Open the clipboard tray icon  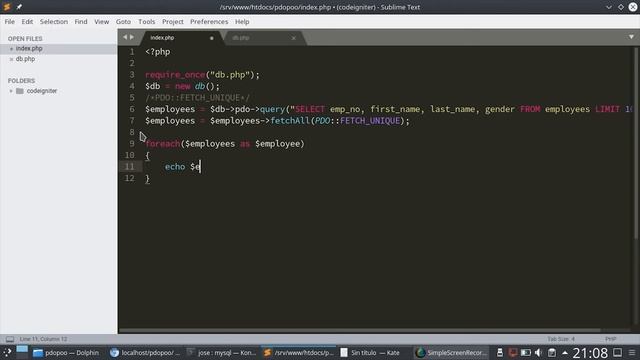552,353
